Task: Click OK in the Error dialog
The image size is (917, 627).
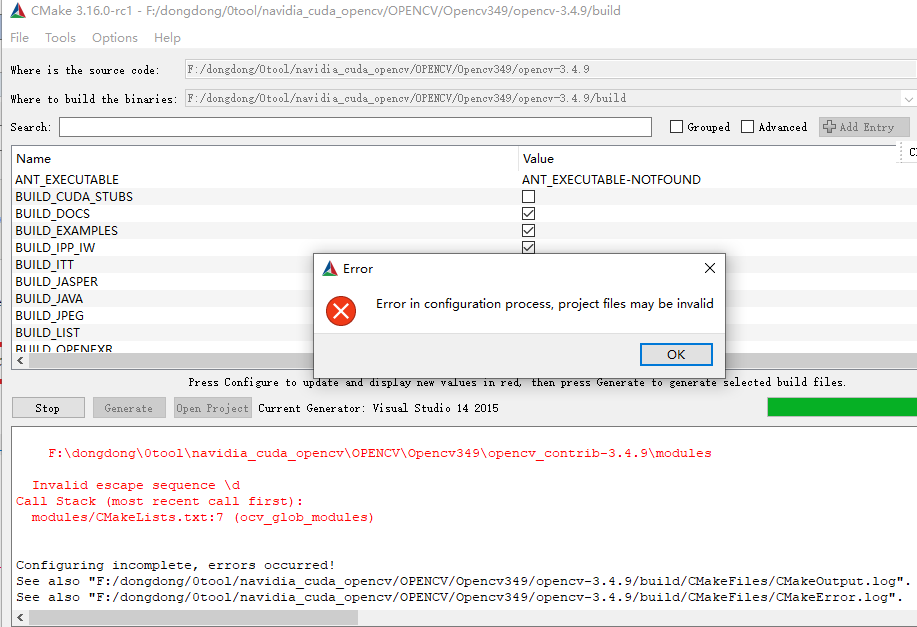Action: [x=676, y=354]
